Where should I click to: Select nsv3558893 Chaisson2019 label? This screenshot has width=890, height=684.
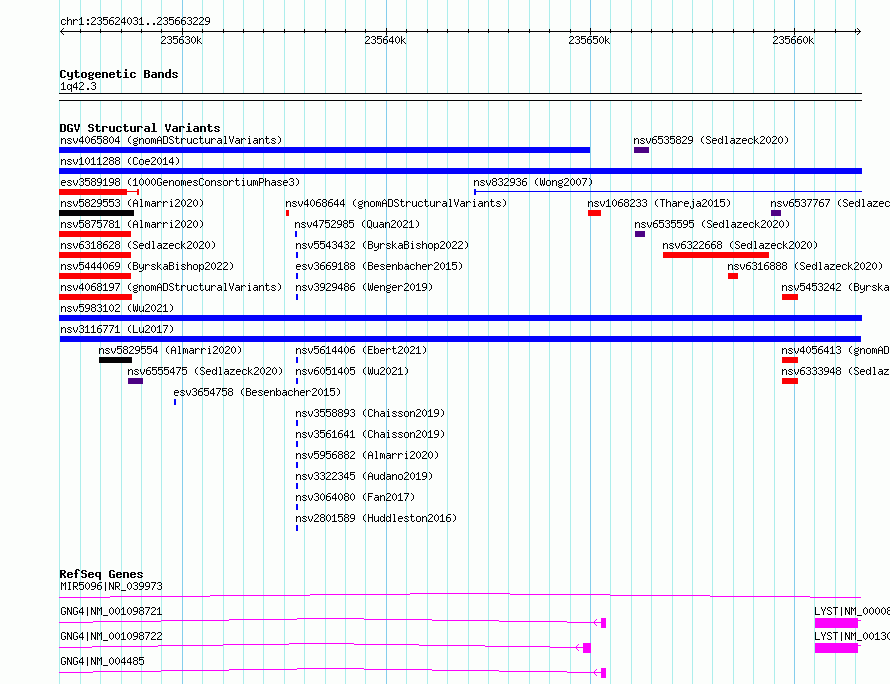370,413
